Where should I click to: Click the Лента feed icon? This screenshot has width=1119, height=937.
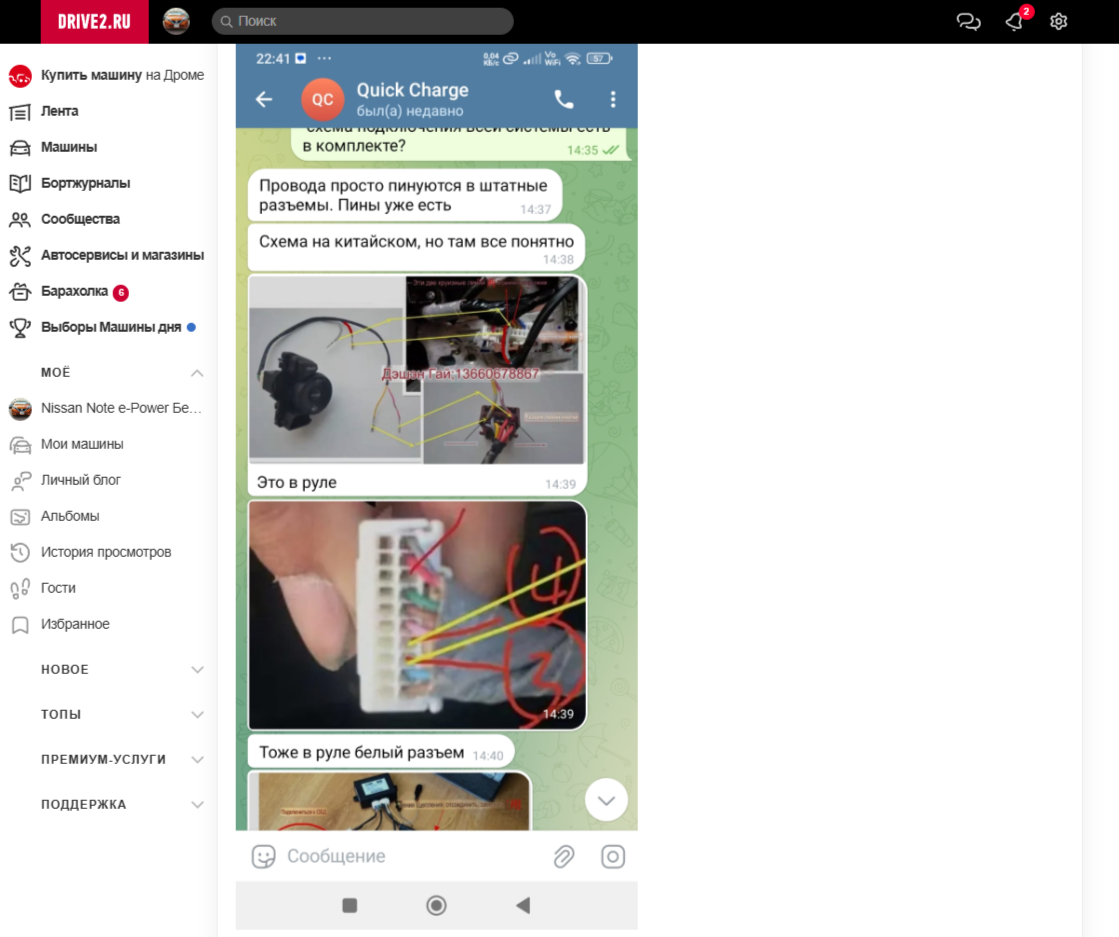coord(20,112)
